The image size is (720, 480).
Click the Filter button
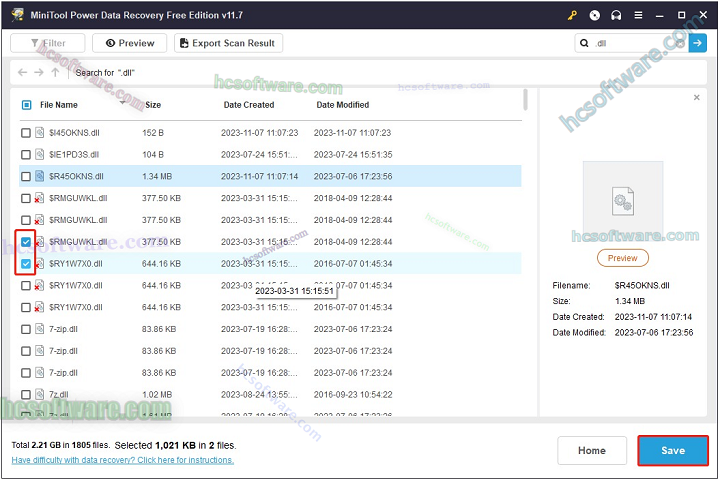48,43
